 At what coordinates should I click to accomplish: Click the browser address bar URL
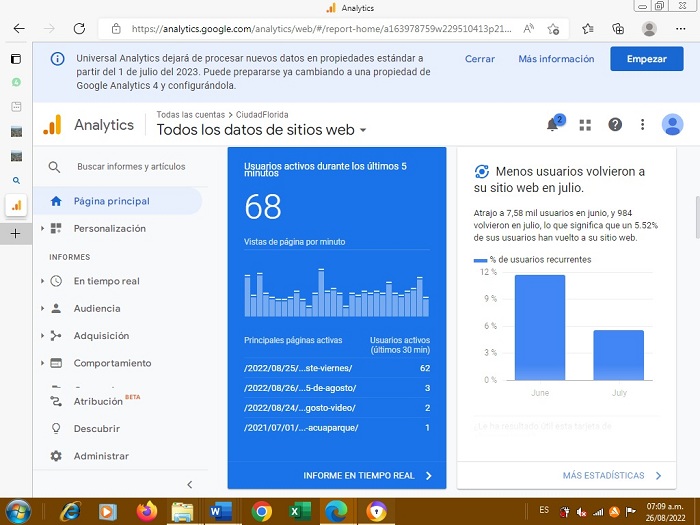321,29
